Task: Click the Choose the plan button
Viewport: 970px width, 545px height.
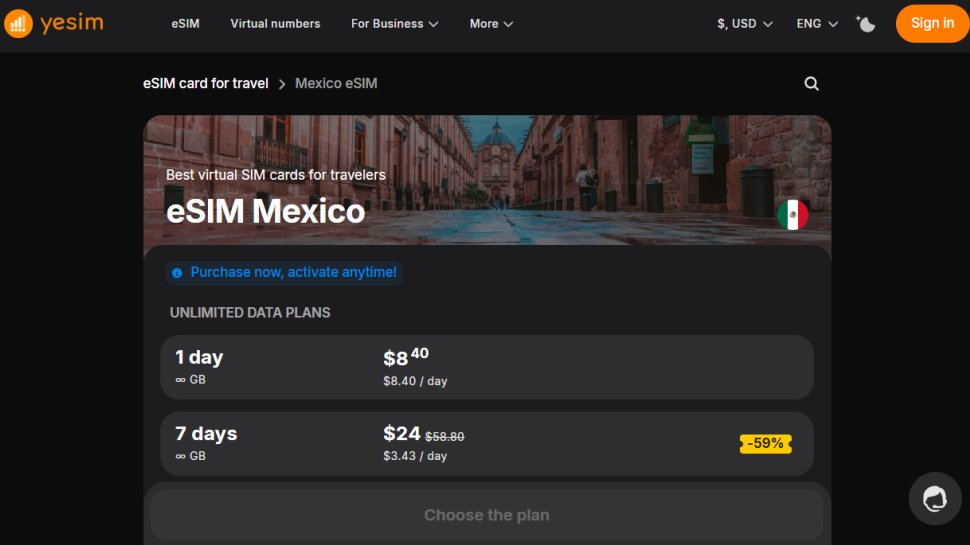Action: coord(486,515)
